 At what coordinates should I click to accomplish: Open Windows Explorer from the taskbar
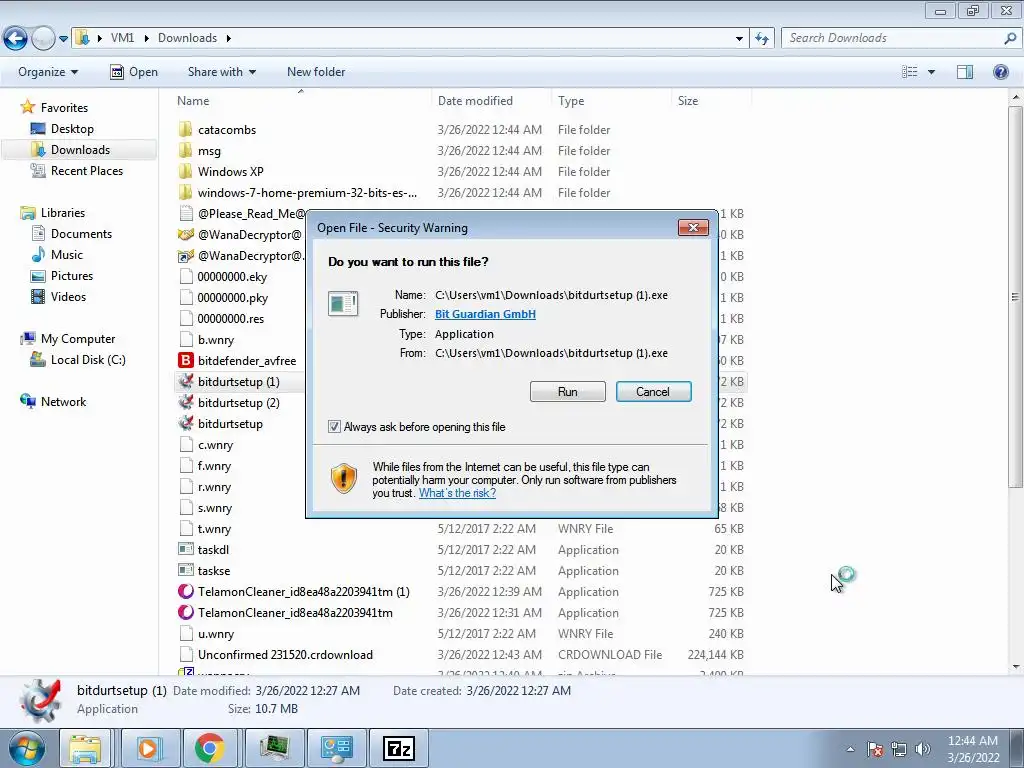click(85, 748)
